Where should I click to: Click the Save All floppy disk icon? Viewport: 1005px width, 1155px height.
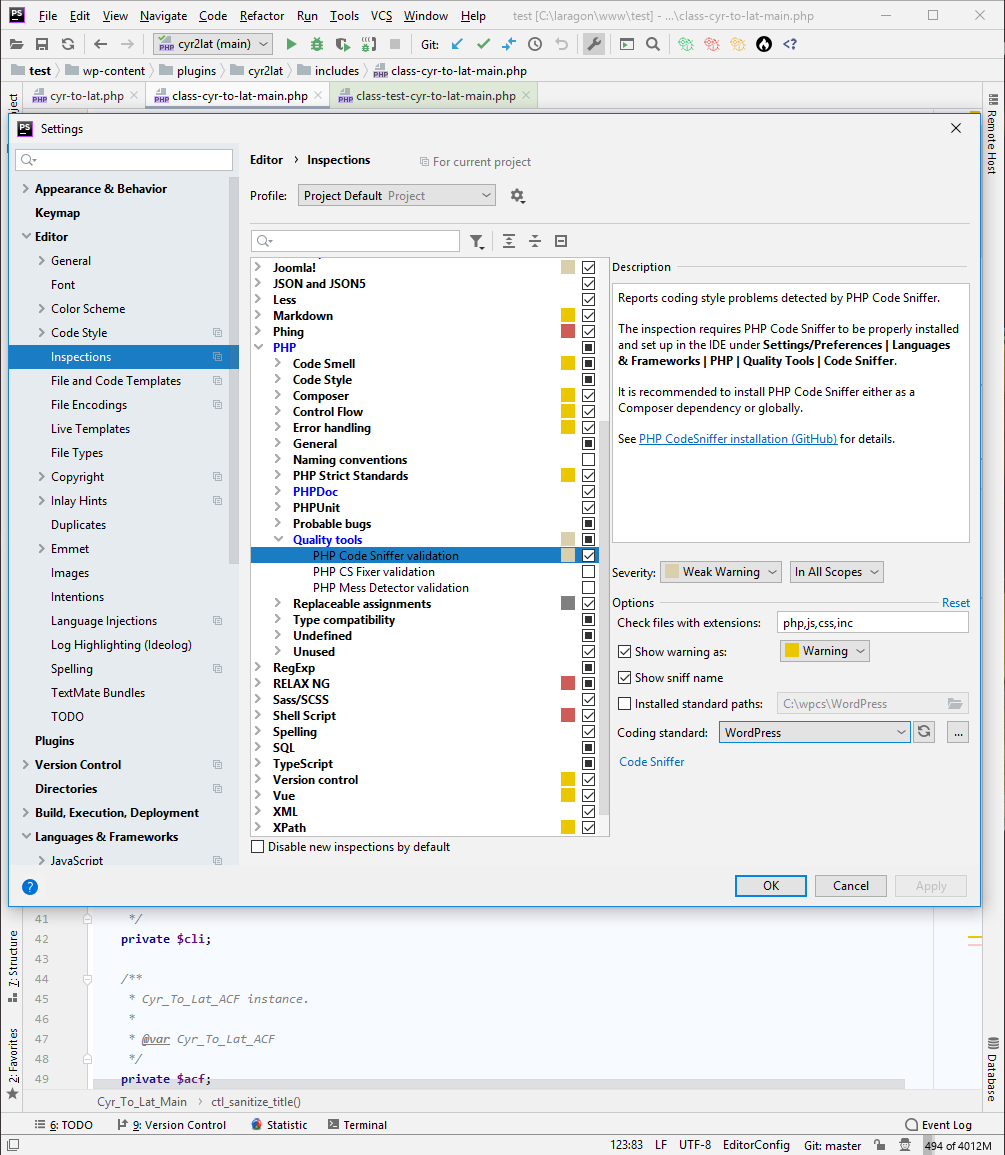(x=42, y=44)
